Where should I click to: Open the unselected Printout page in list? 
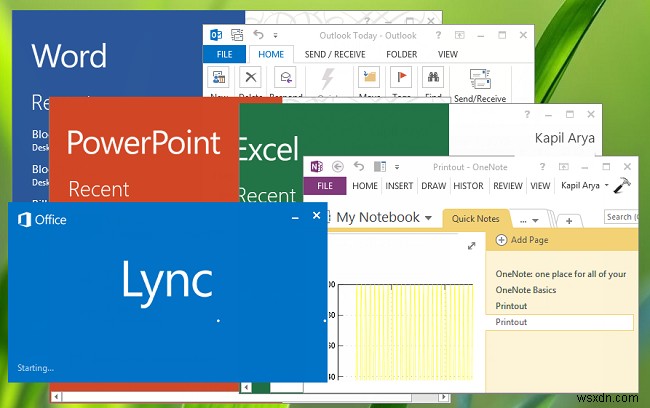[511, 306]
